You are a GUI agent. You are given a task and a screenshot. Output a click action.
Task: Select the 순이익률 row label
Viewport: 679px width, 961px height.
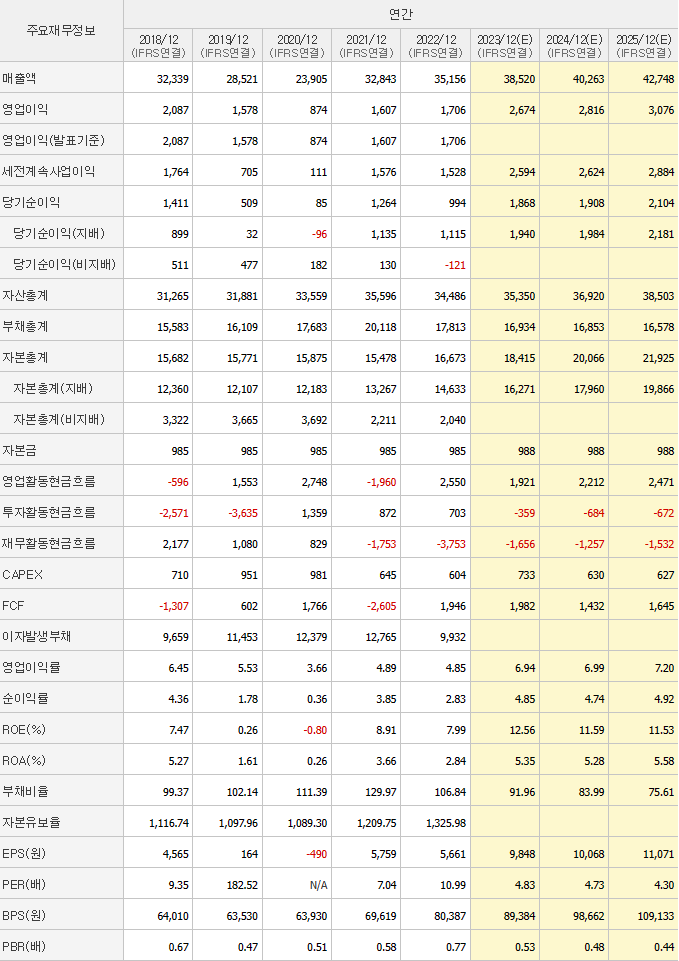point(25,698)
